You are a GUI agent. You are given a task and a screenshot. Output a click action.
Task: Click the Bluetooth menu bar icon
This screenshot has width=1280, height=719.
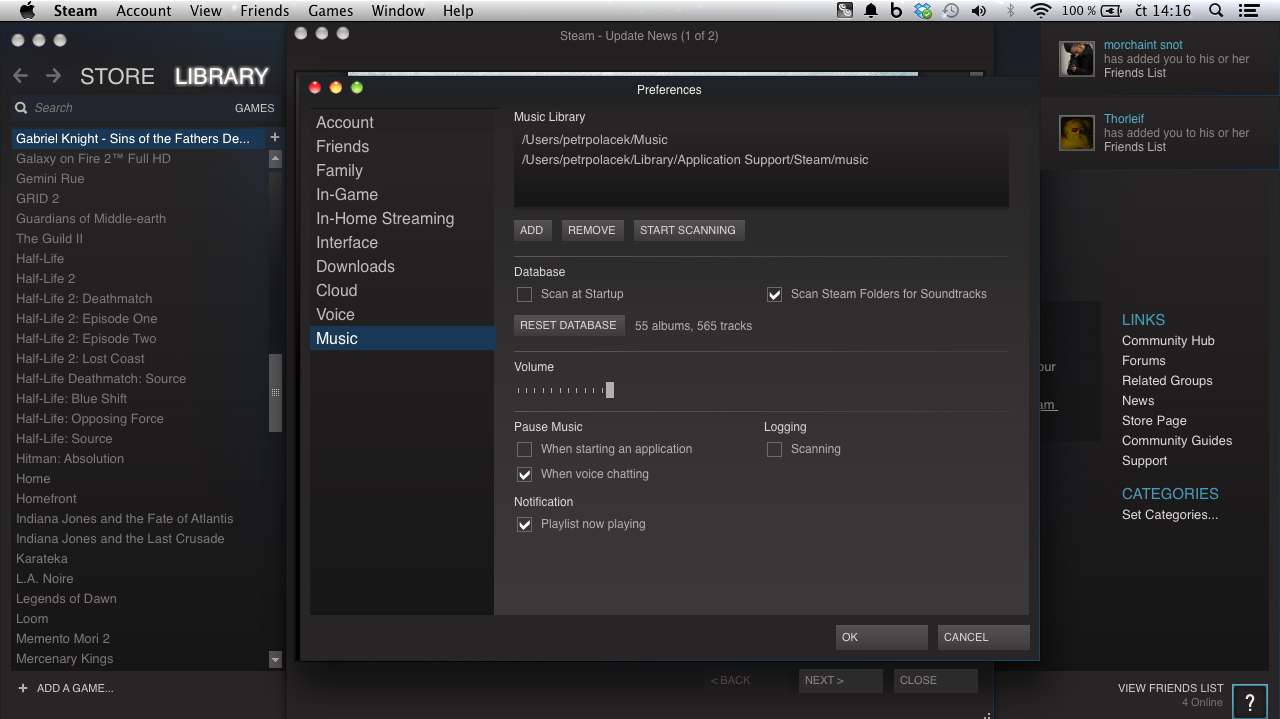click(1010, 11)
